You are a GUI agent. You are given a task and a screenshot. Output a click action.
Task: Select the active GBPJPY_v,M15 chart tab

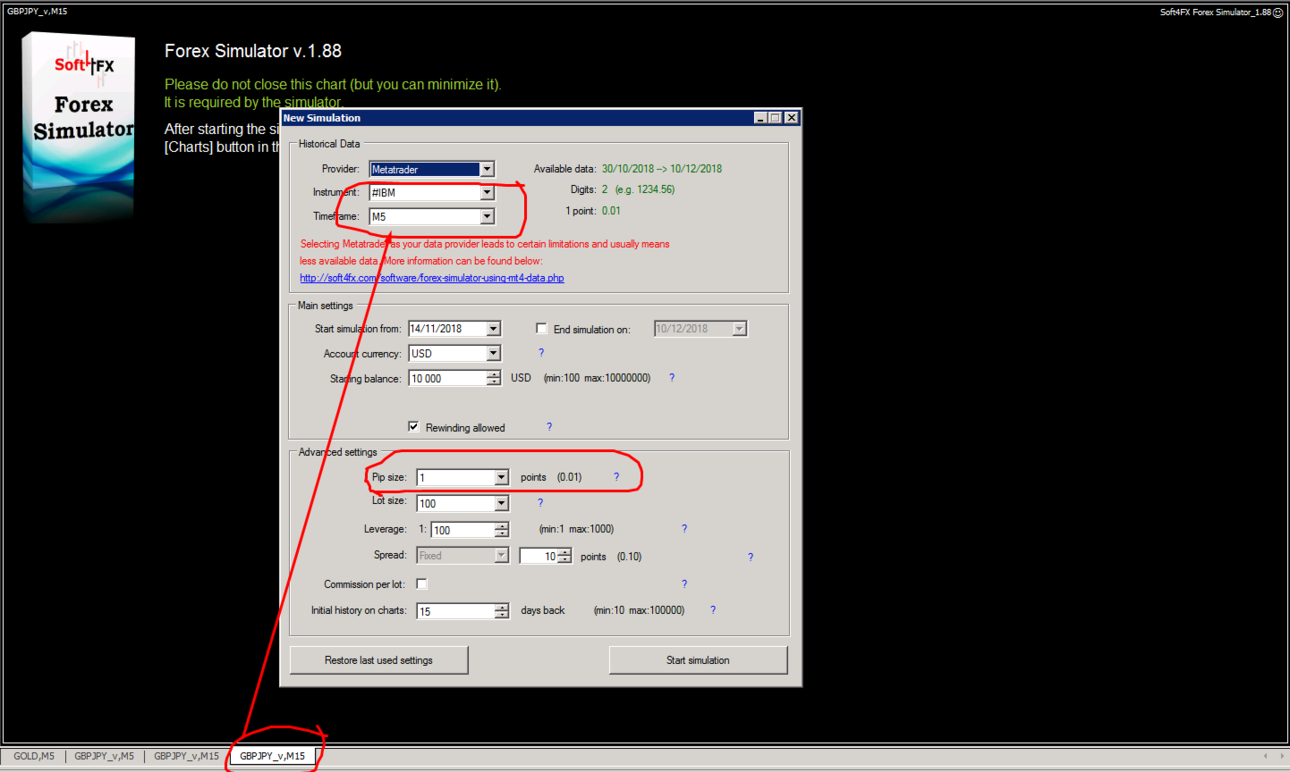coord(272,756)
